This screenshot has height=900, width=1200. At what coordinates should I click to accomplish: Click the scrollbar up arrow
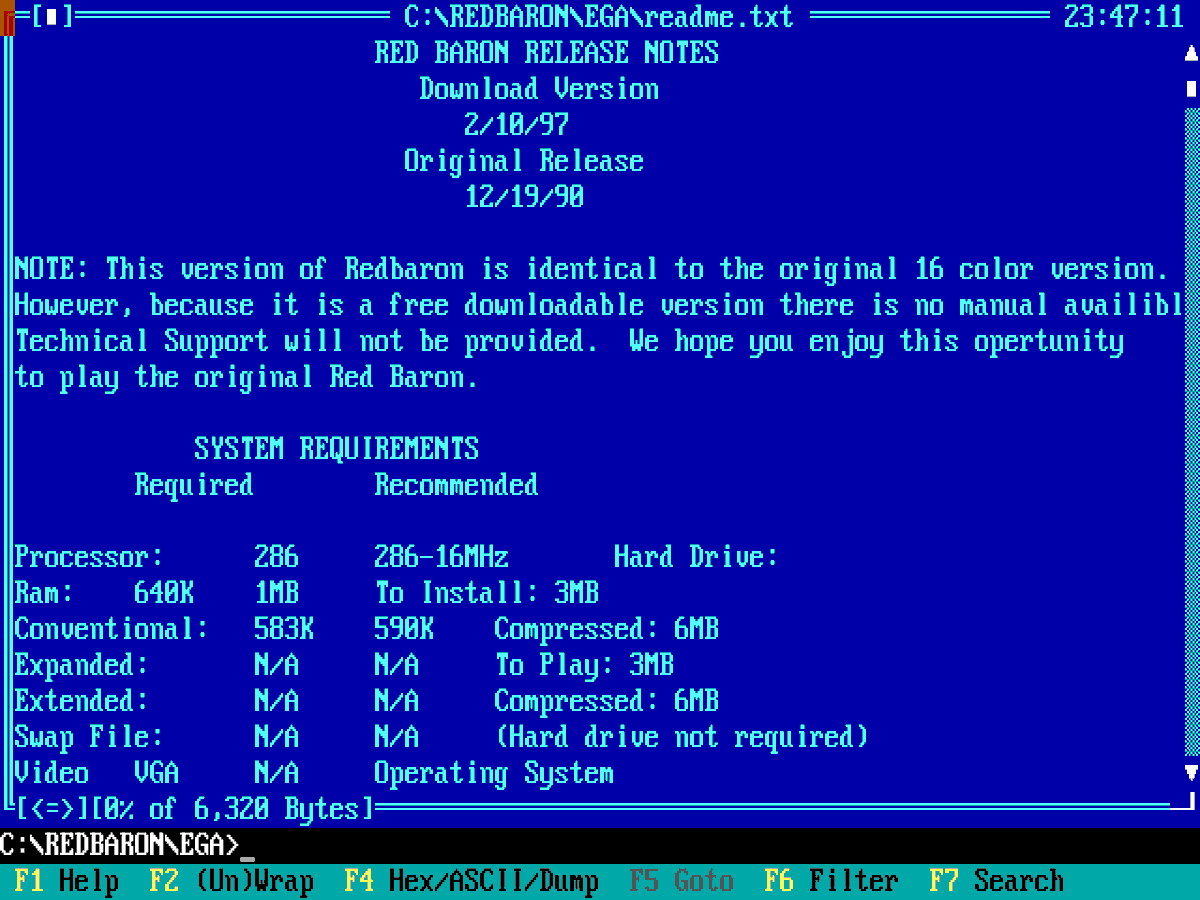[x=1191, y=53]
